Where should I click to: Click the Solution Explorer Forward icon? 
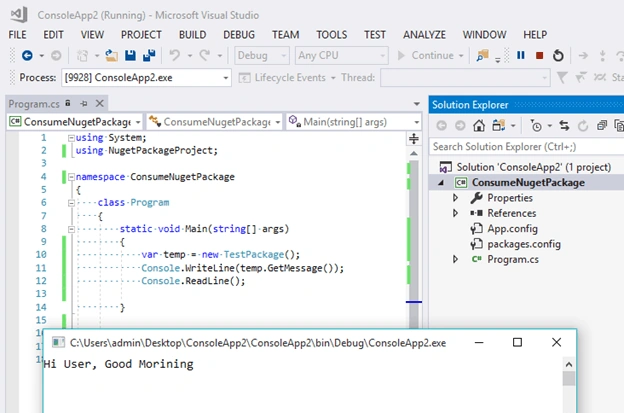tap(460, 126)
